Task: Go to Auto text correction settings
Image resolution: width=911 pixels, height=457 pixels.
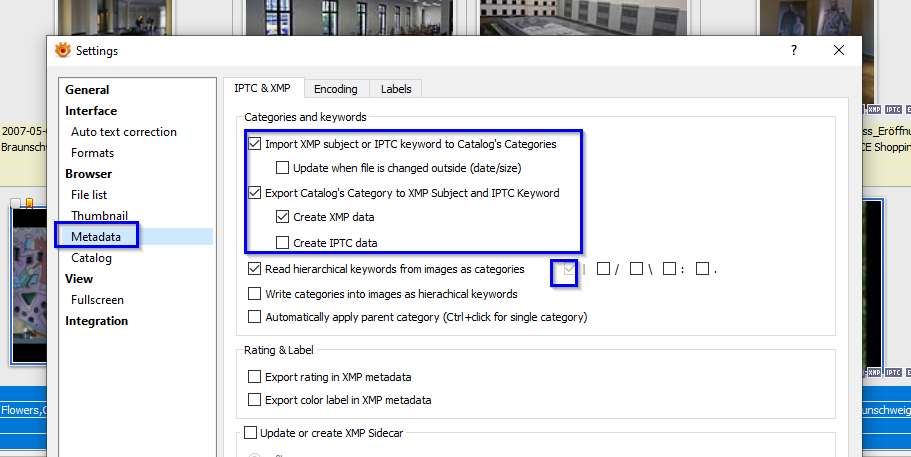Action: click(123, 132)
